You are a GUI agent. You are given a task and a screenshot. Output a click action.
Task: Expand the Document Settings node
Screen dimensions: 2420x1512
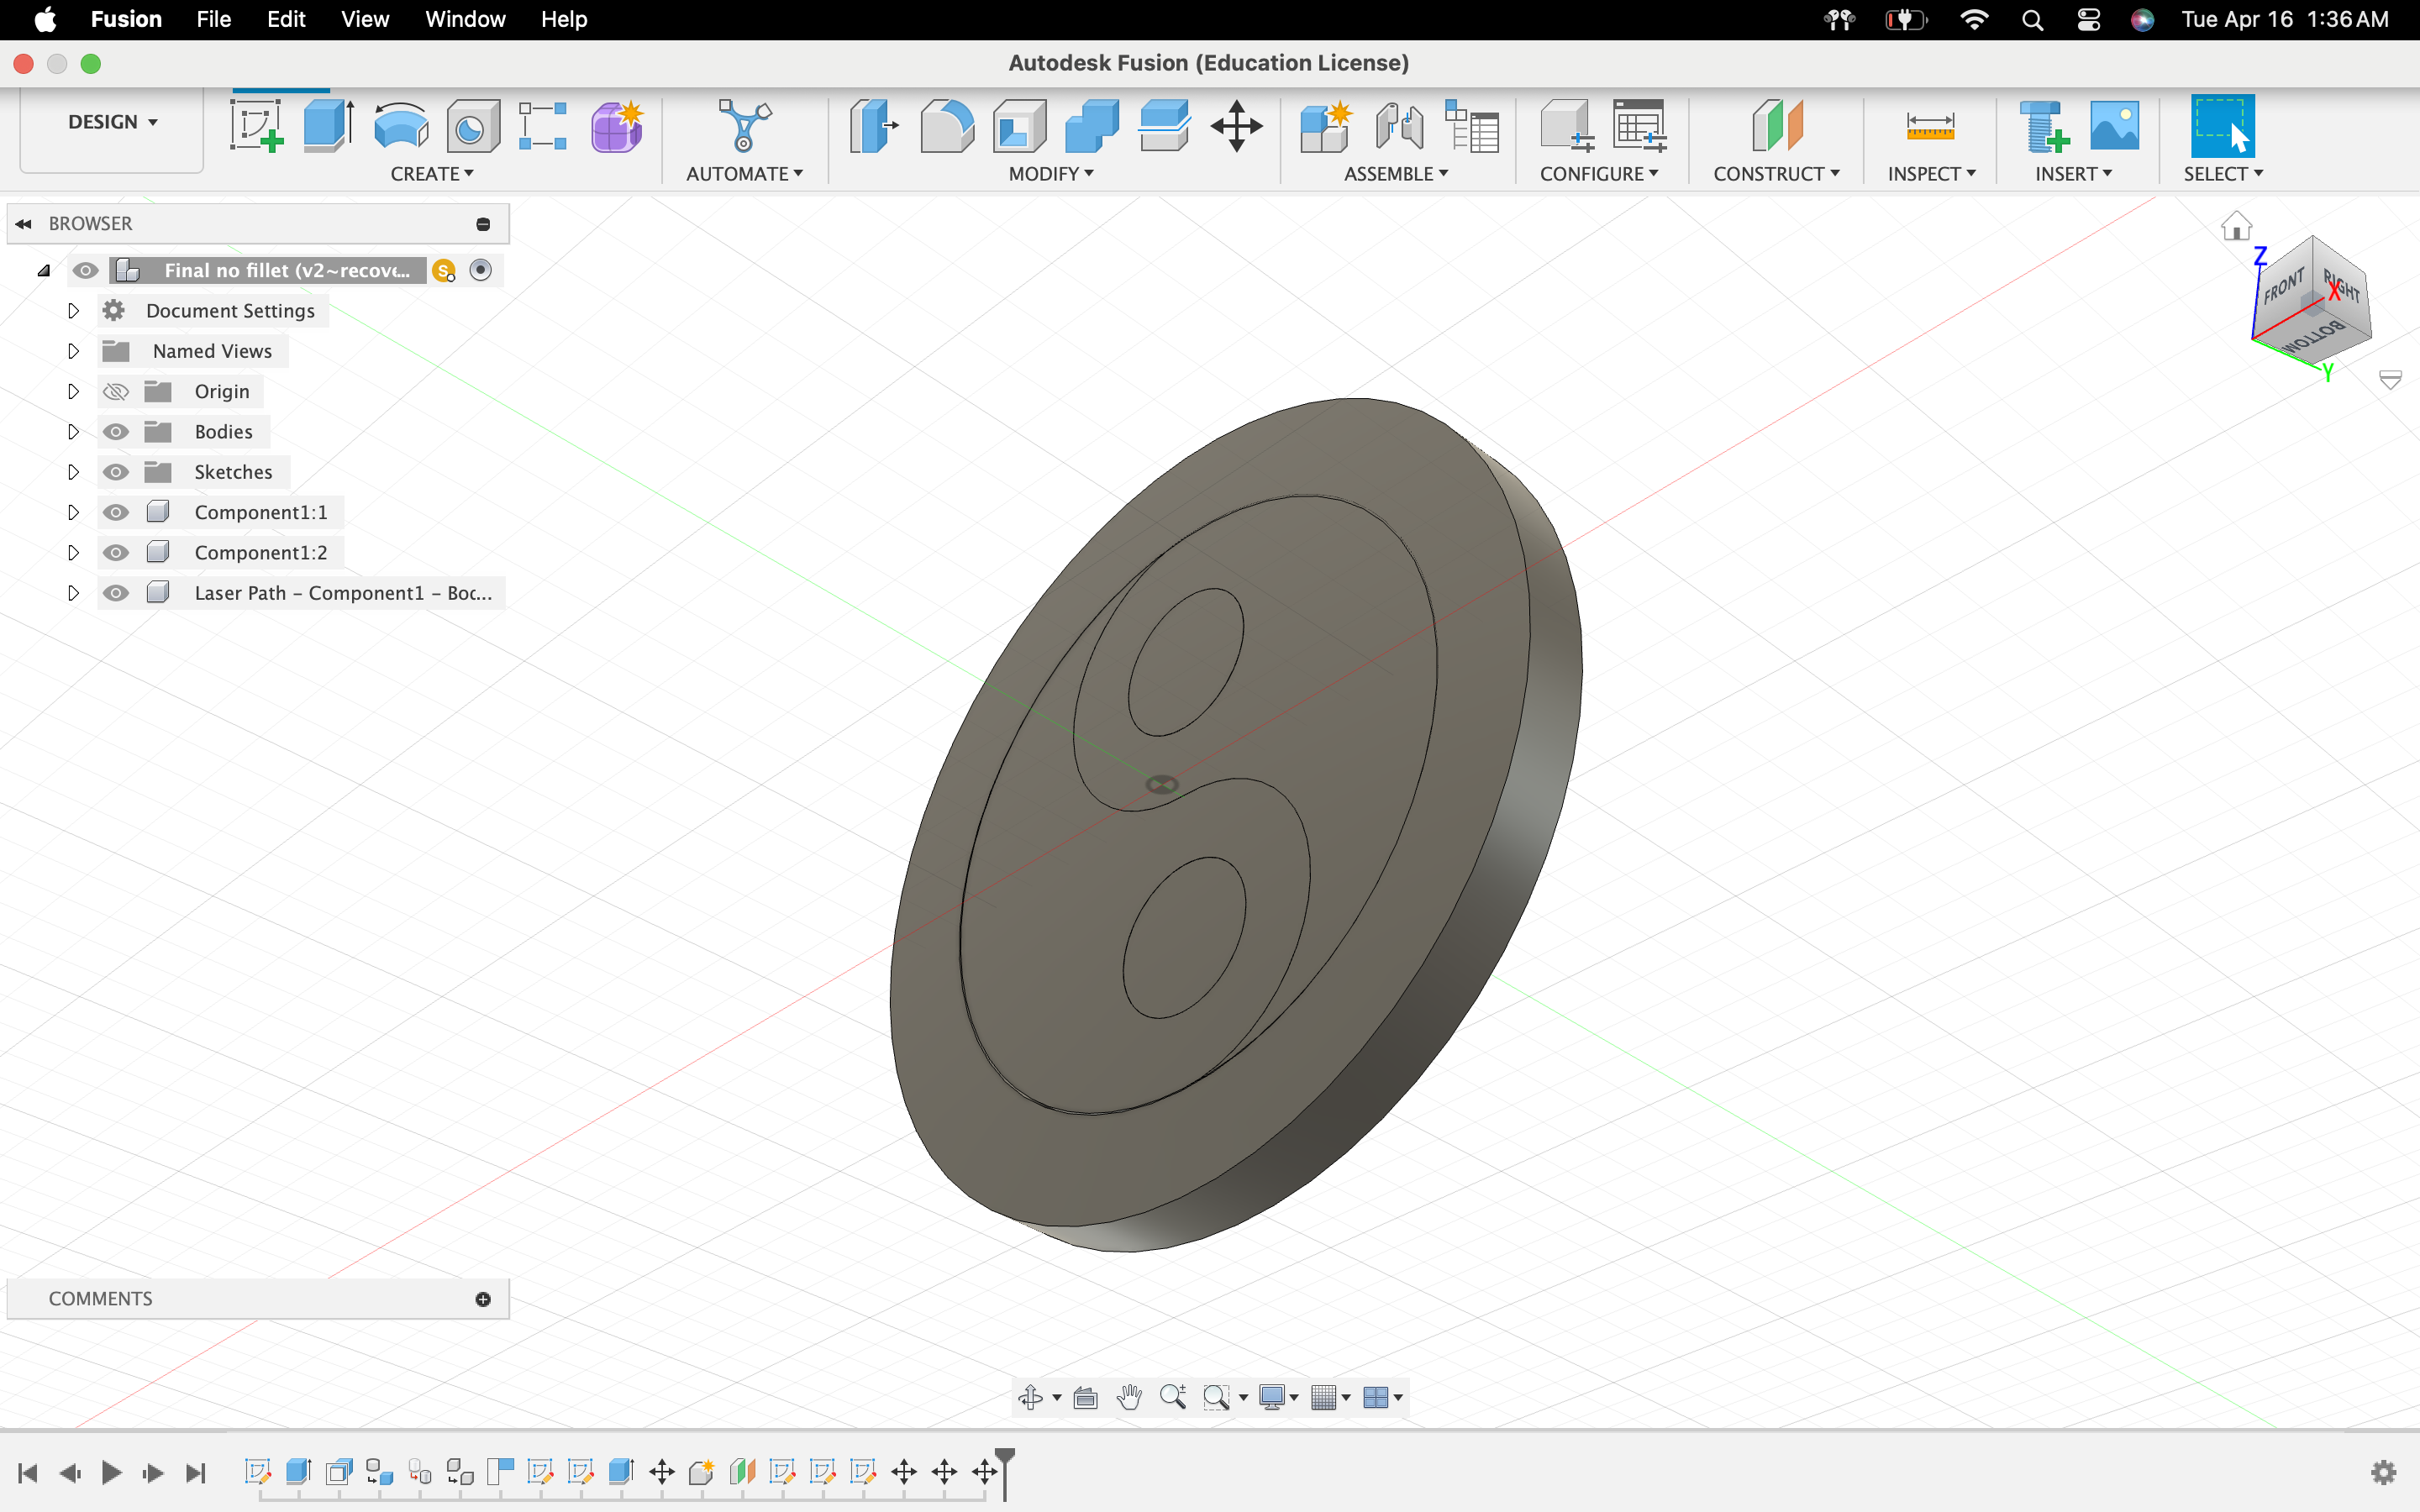pyautogui.click(x=73, y=311)
